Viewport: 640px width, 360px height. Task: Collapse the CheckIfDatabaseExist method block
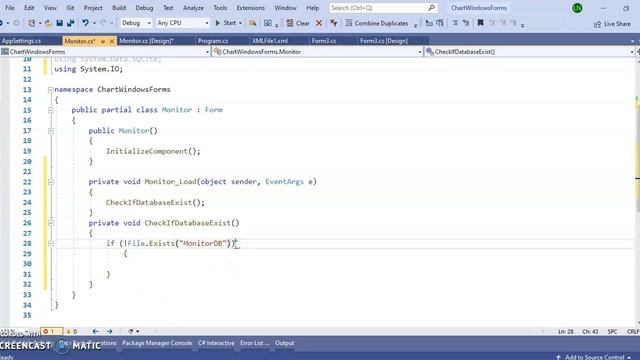pyautogui.click(x=51, y=223)
